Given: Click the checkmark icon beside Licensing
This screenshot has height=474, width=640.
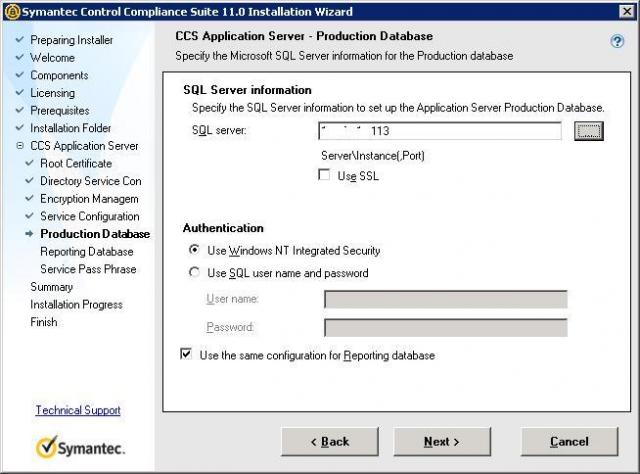Looking at the screenshot, I should 19,92.
